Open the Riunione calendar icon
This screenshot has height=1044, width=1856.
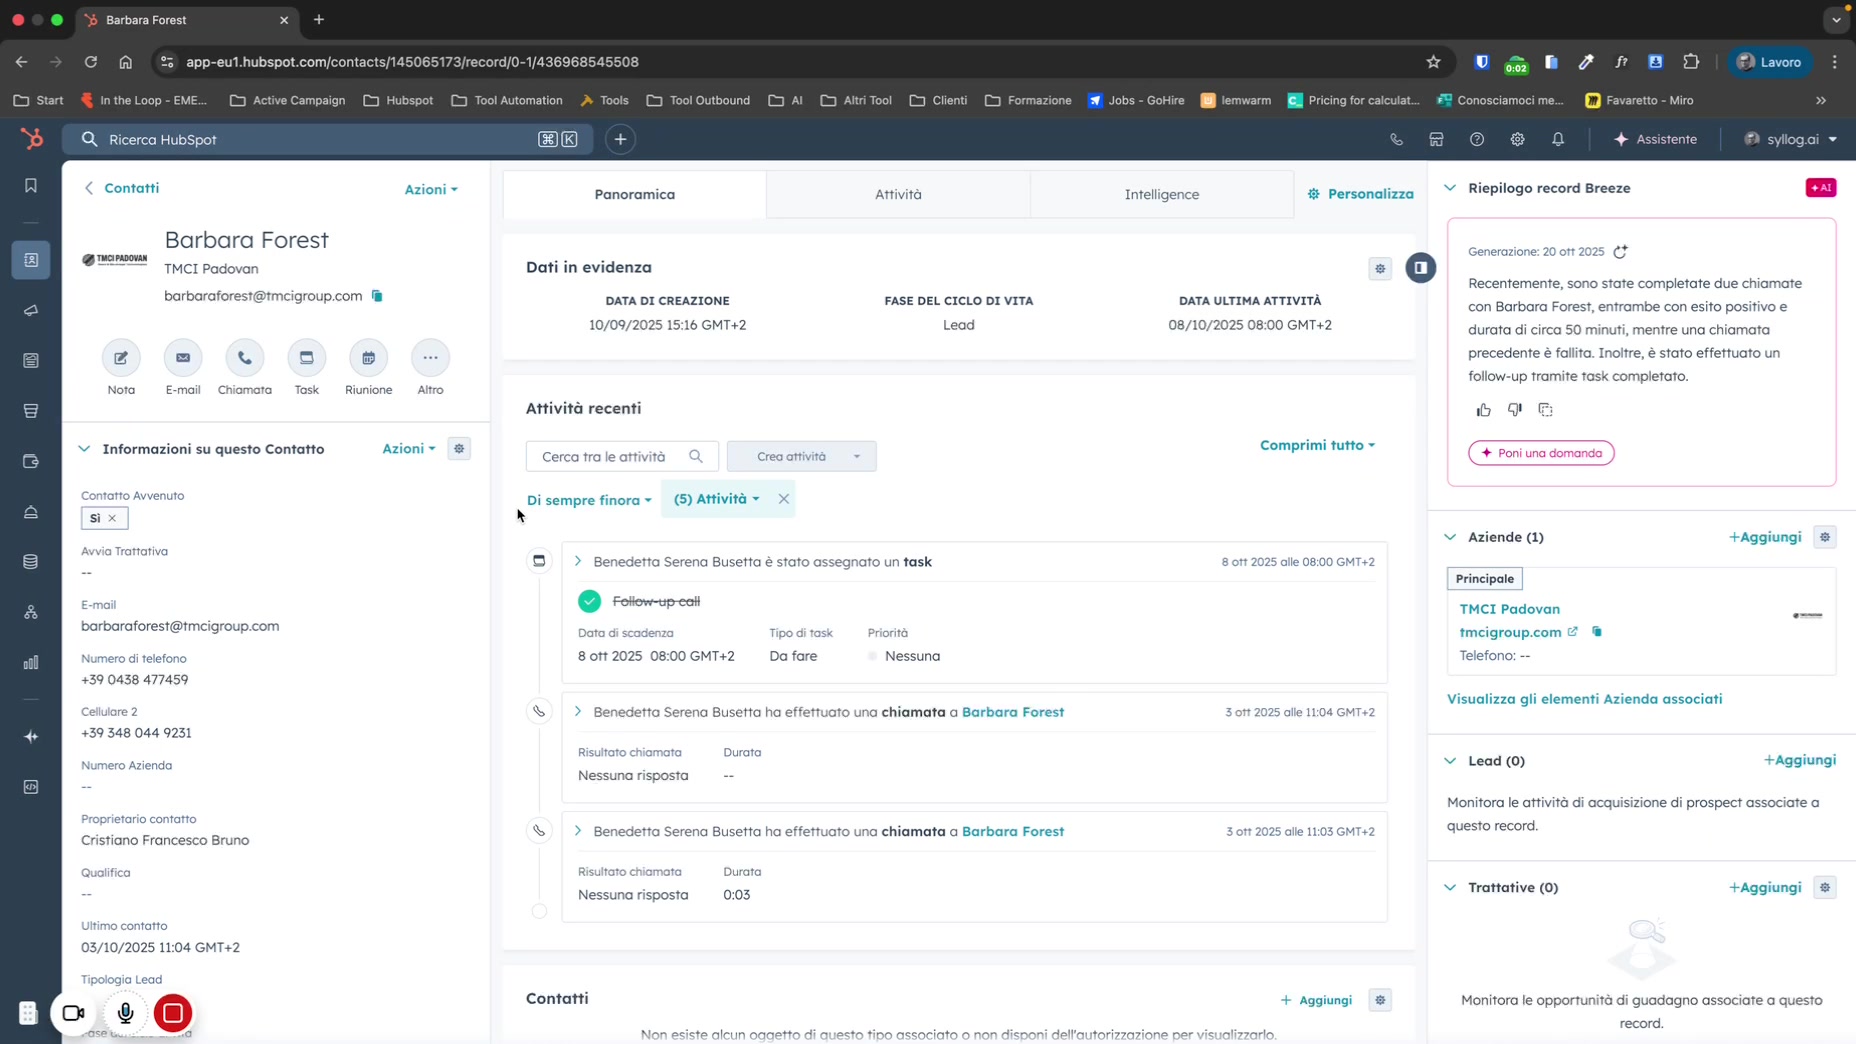click(368, 358)
